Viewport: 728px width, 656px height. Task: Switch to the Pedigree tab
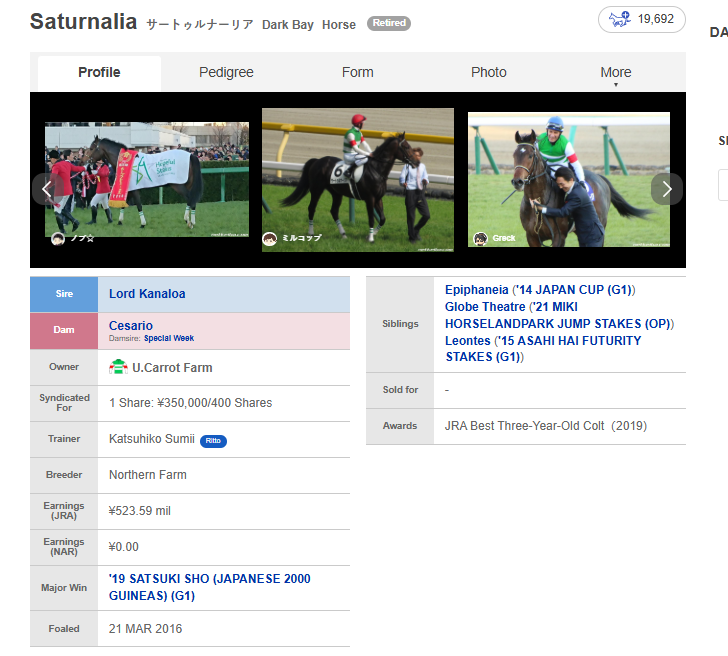226,73
